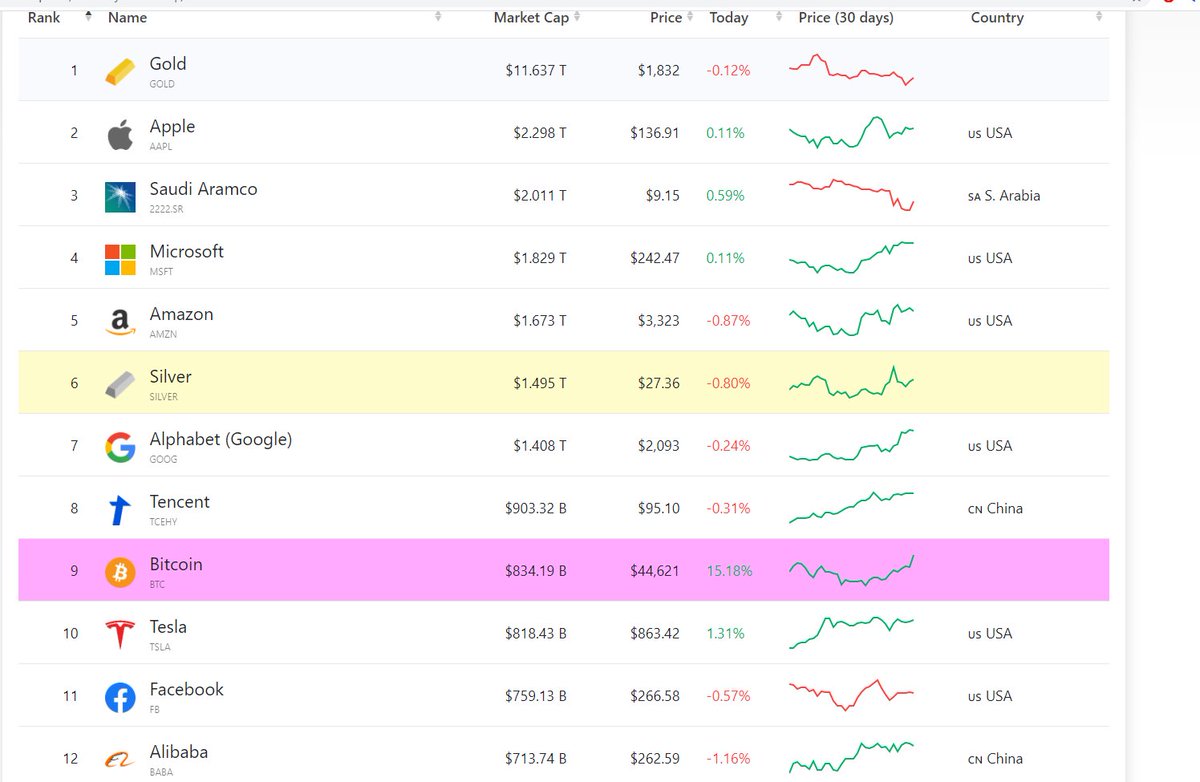This screenshot has width=1200, height=782.
Task: Click Facebook market cap $759.13 B
Action: pos(536,696)
